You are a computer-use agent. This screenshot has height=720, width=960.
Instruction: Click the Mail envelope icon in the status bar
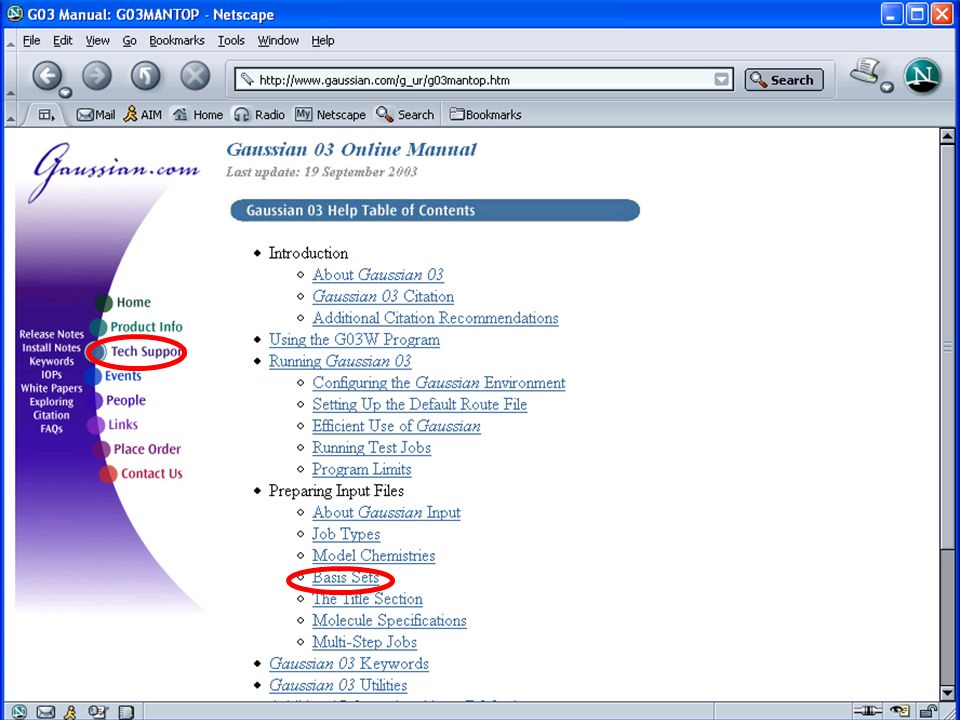(x=45, y=711)
